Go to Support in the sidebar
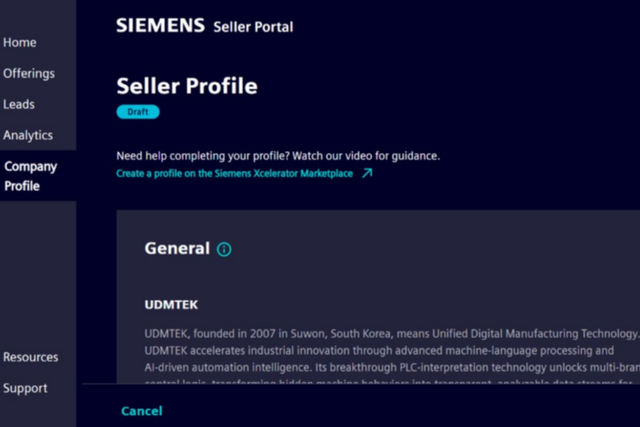Screen dimensions: 640x427 tap(25, 388)
